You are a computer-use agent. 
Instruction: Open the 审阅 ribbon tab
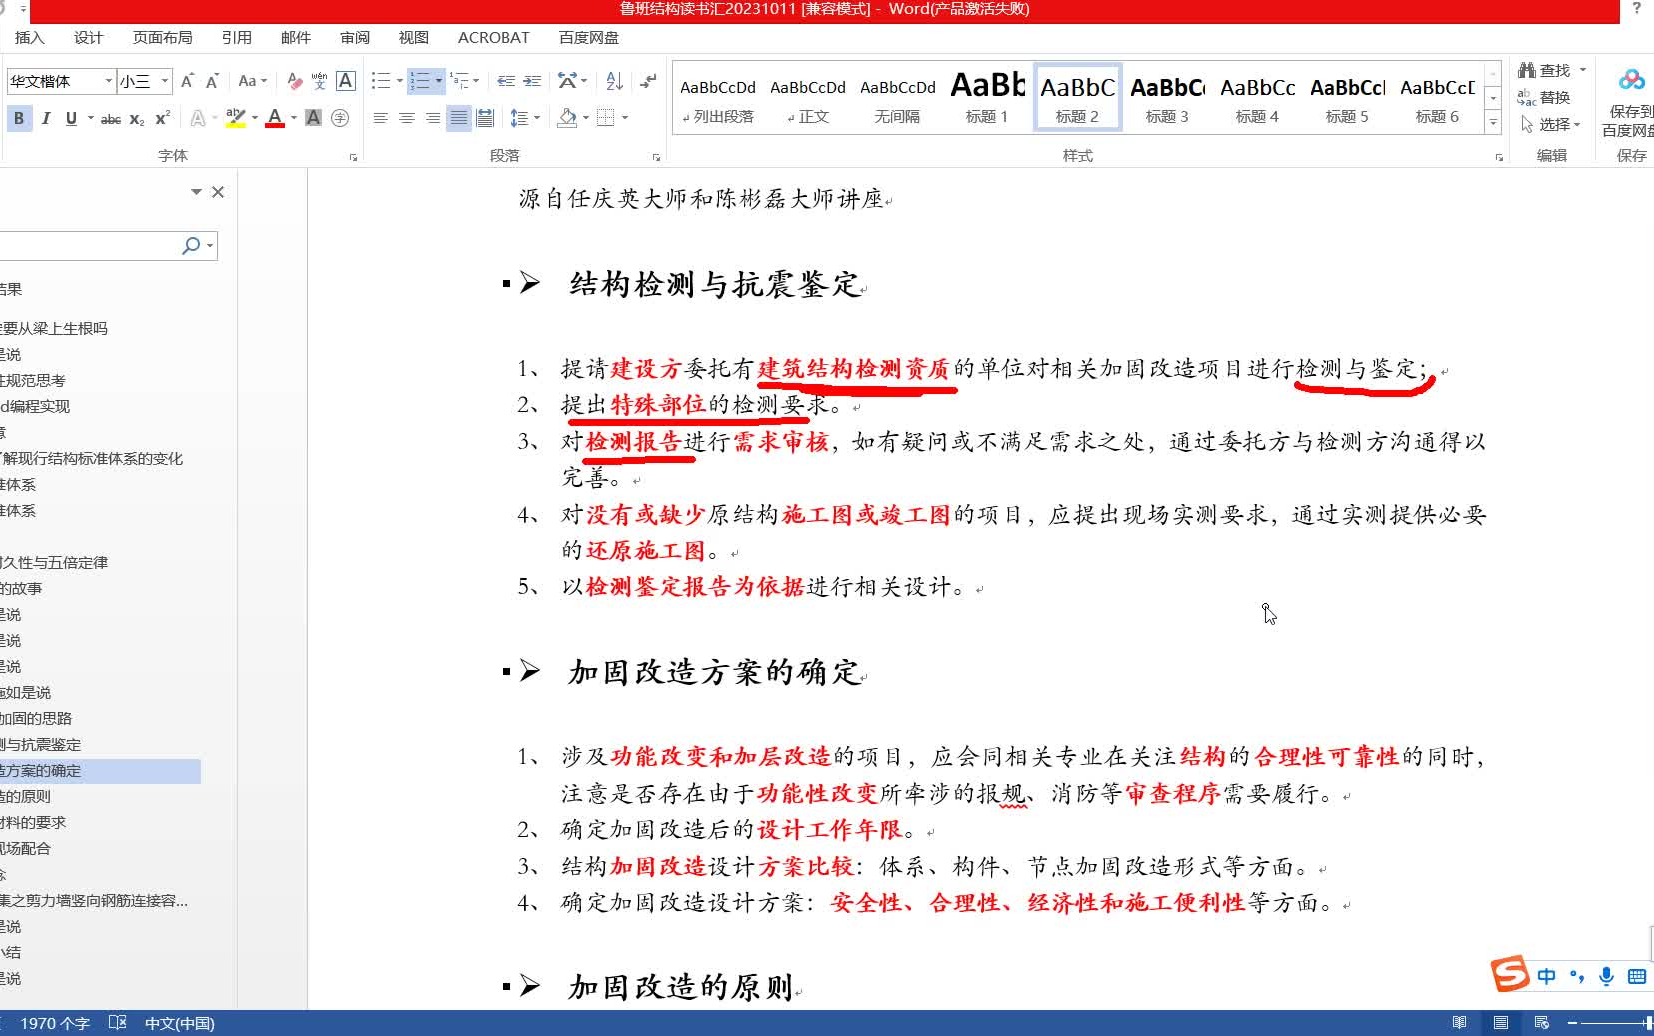(x=355, y=37)
